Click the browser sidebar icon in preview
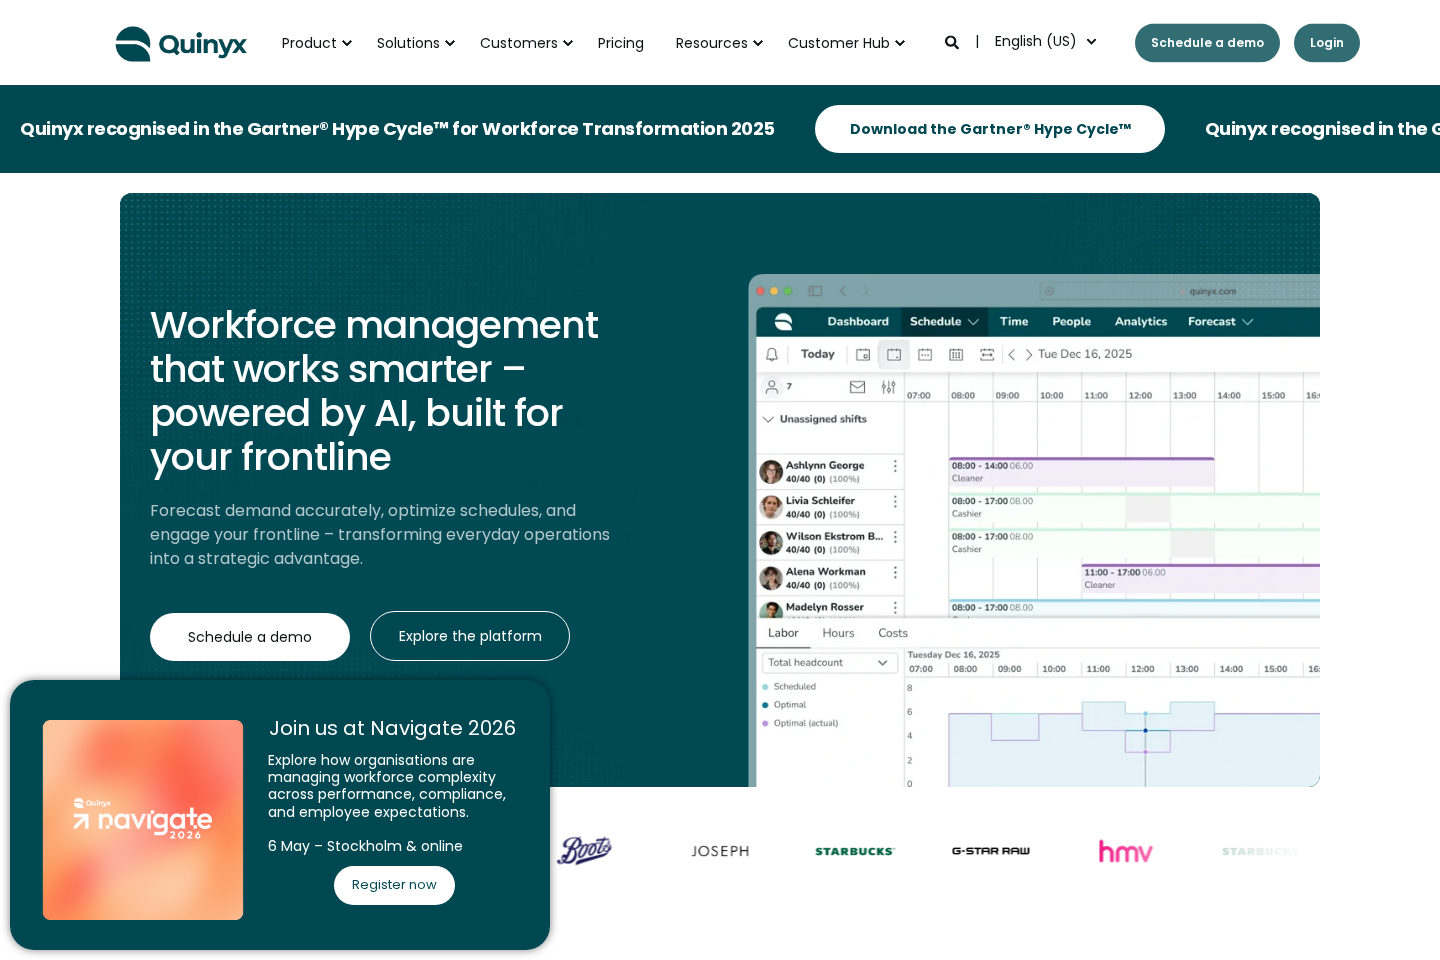The height and width of the screenshot is (960, 1440). coord(815,291)
